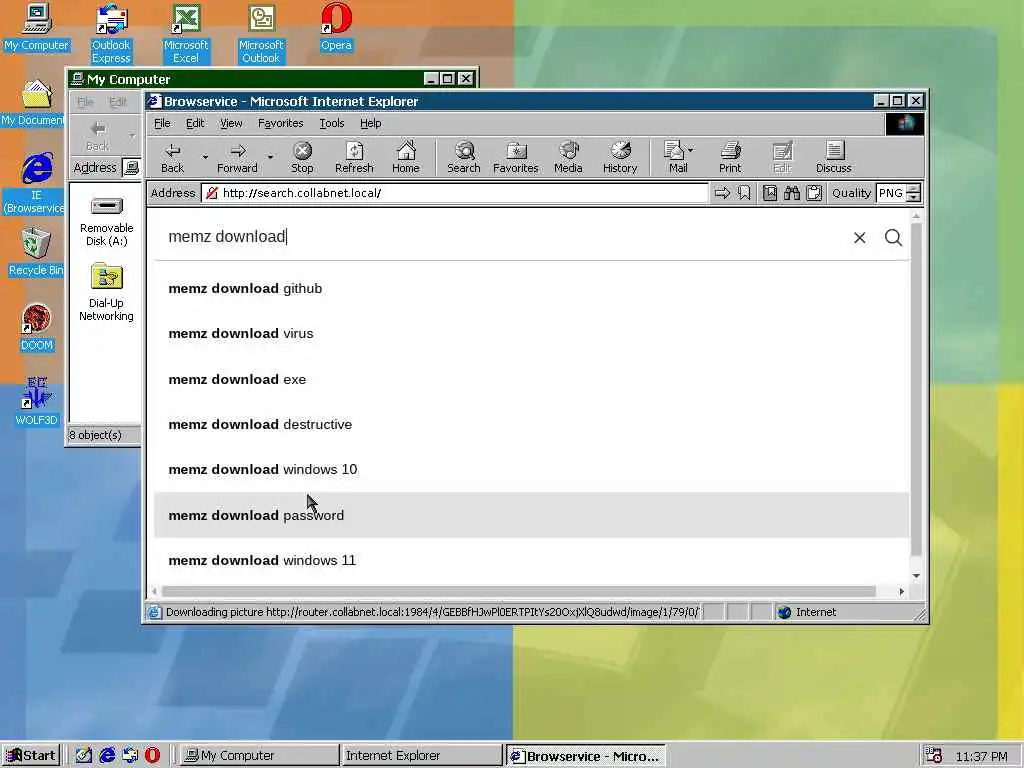Select Dial-Up Networking in My Computer
This screenshot has width=1024, height=768.
(x=106, y=292)
